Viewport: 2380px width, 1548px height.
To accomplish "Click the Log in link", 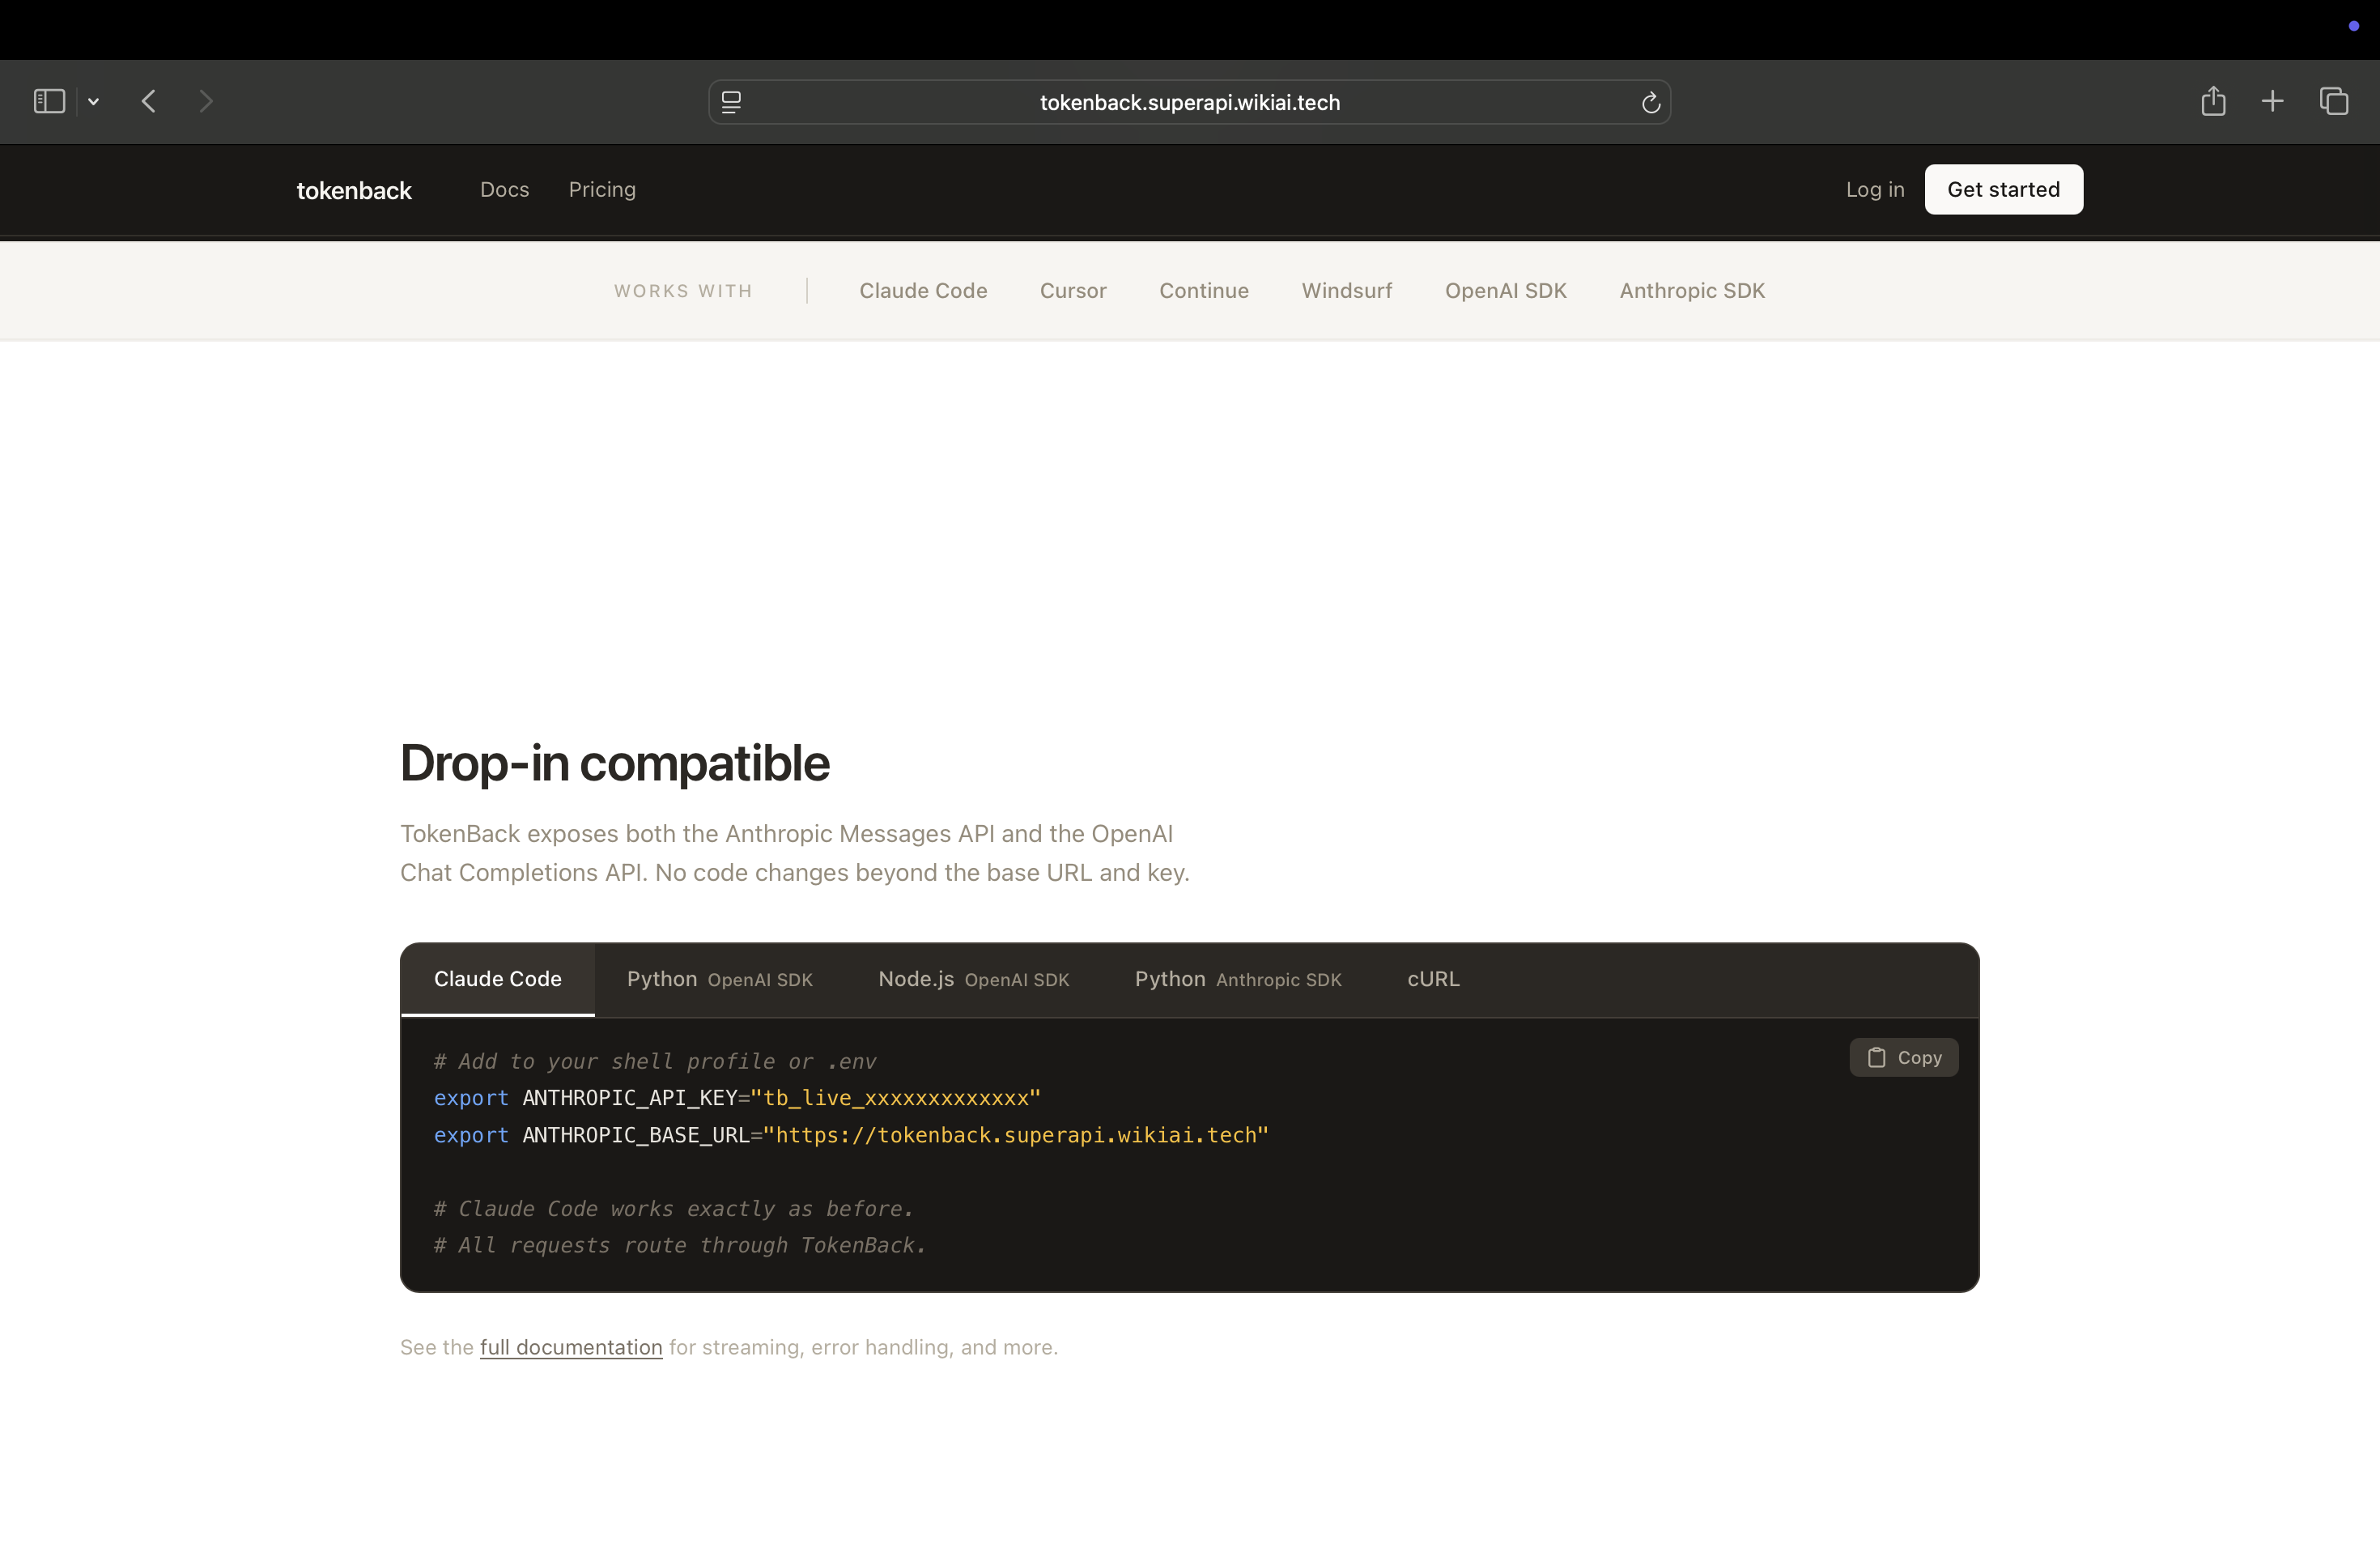I will pyautogui.click(x=1874, y=189).
